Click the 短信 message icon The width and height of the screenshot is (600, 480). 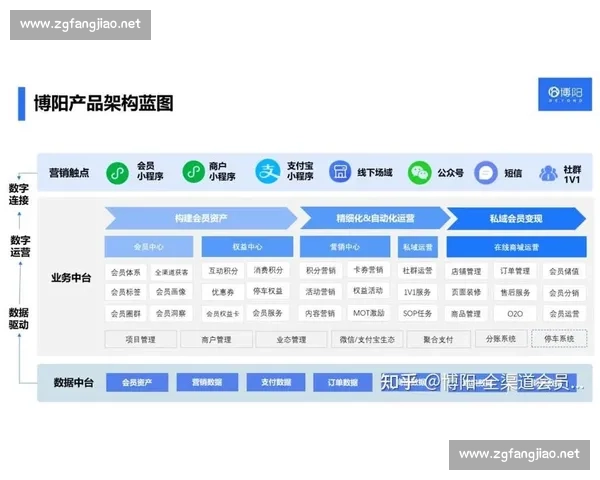point(486,172)
